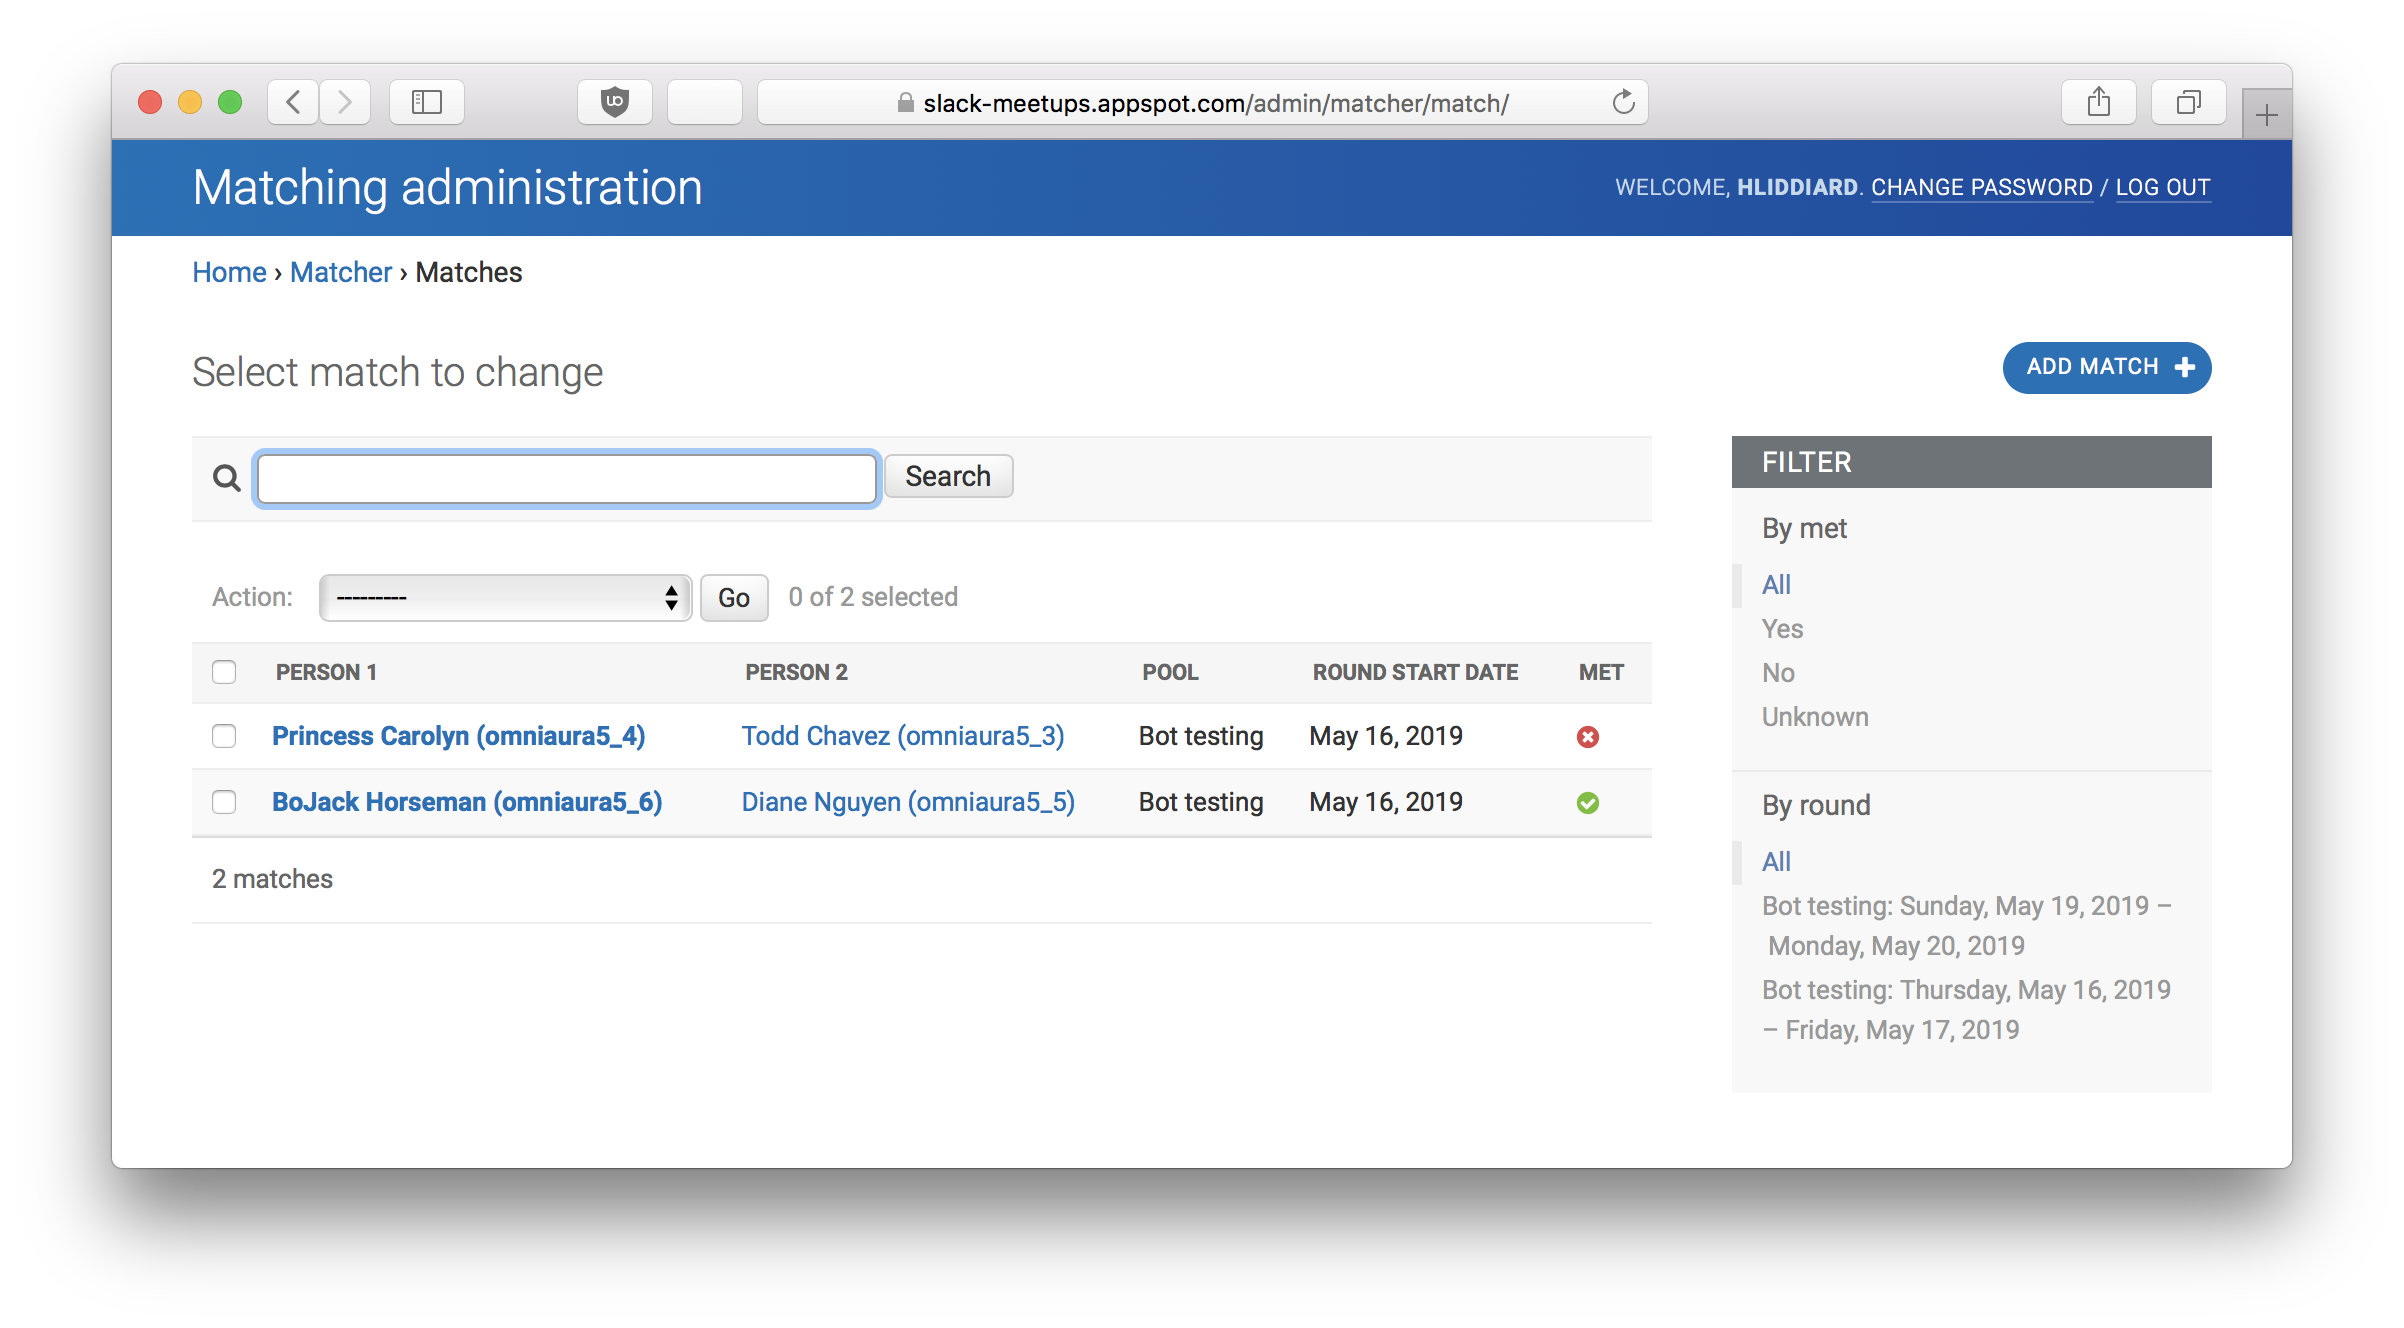Sort by the Pool column header
Viewport: 2404px width, 1328px height.
[1170, 672]
